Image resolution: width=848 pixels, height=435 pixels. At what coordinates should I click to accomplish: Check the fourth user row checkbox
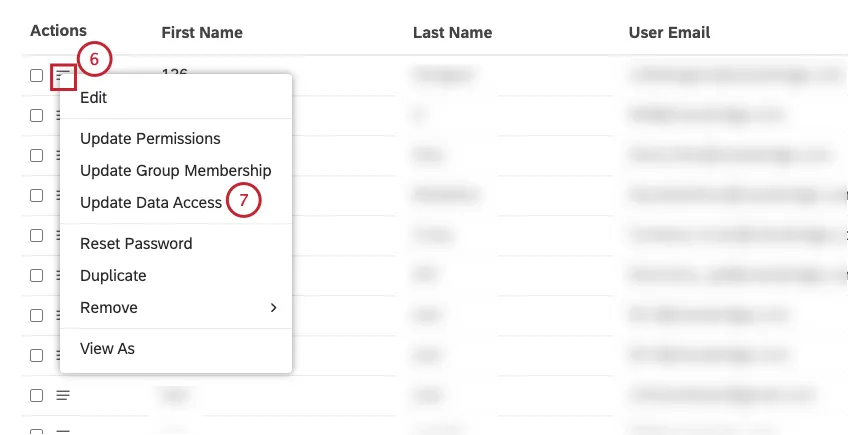click(36, 195)
